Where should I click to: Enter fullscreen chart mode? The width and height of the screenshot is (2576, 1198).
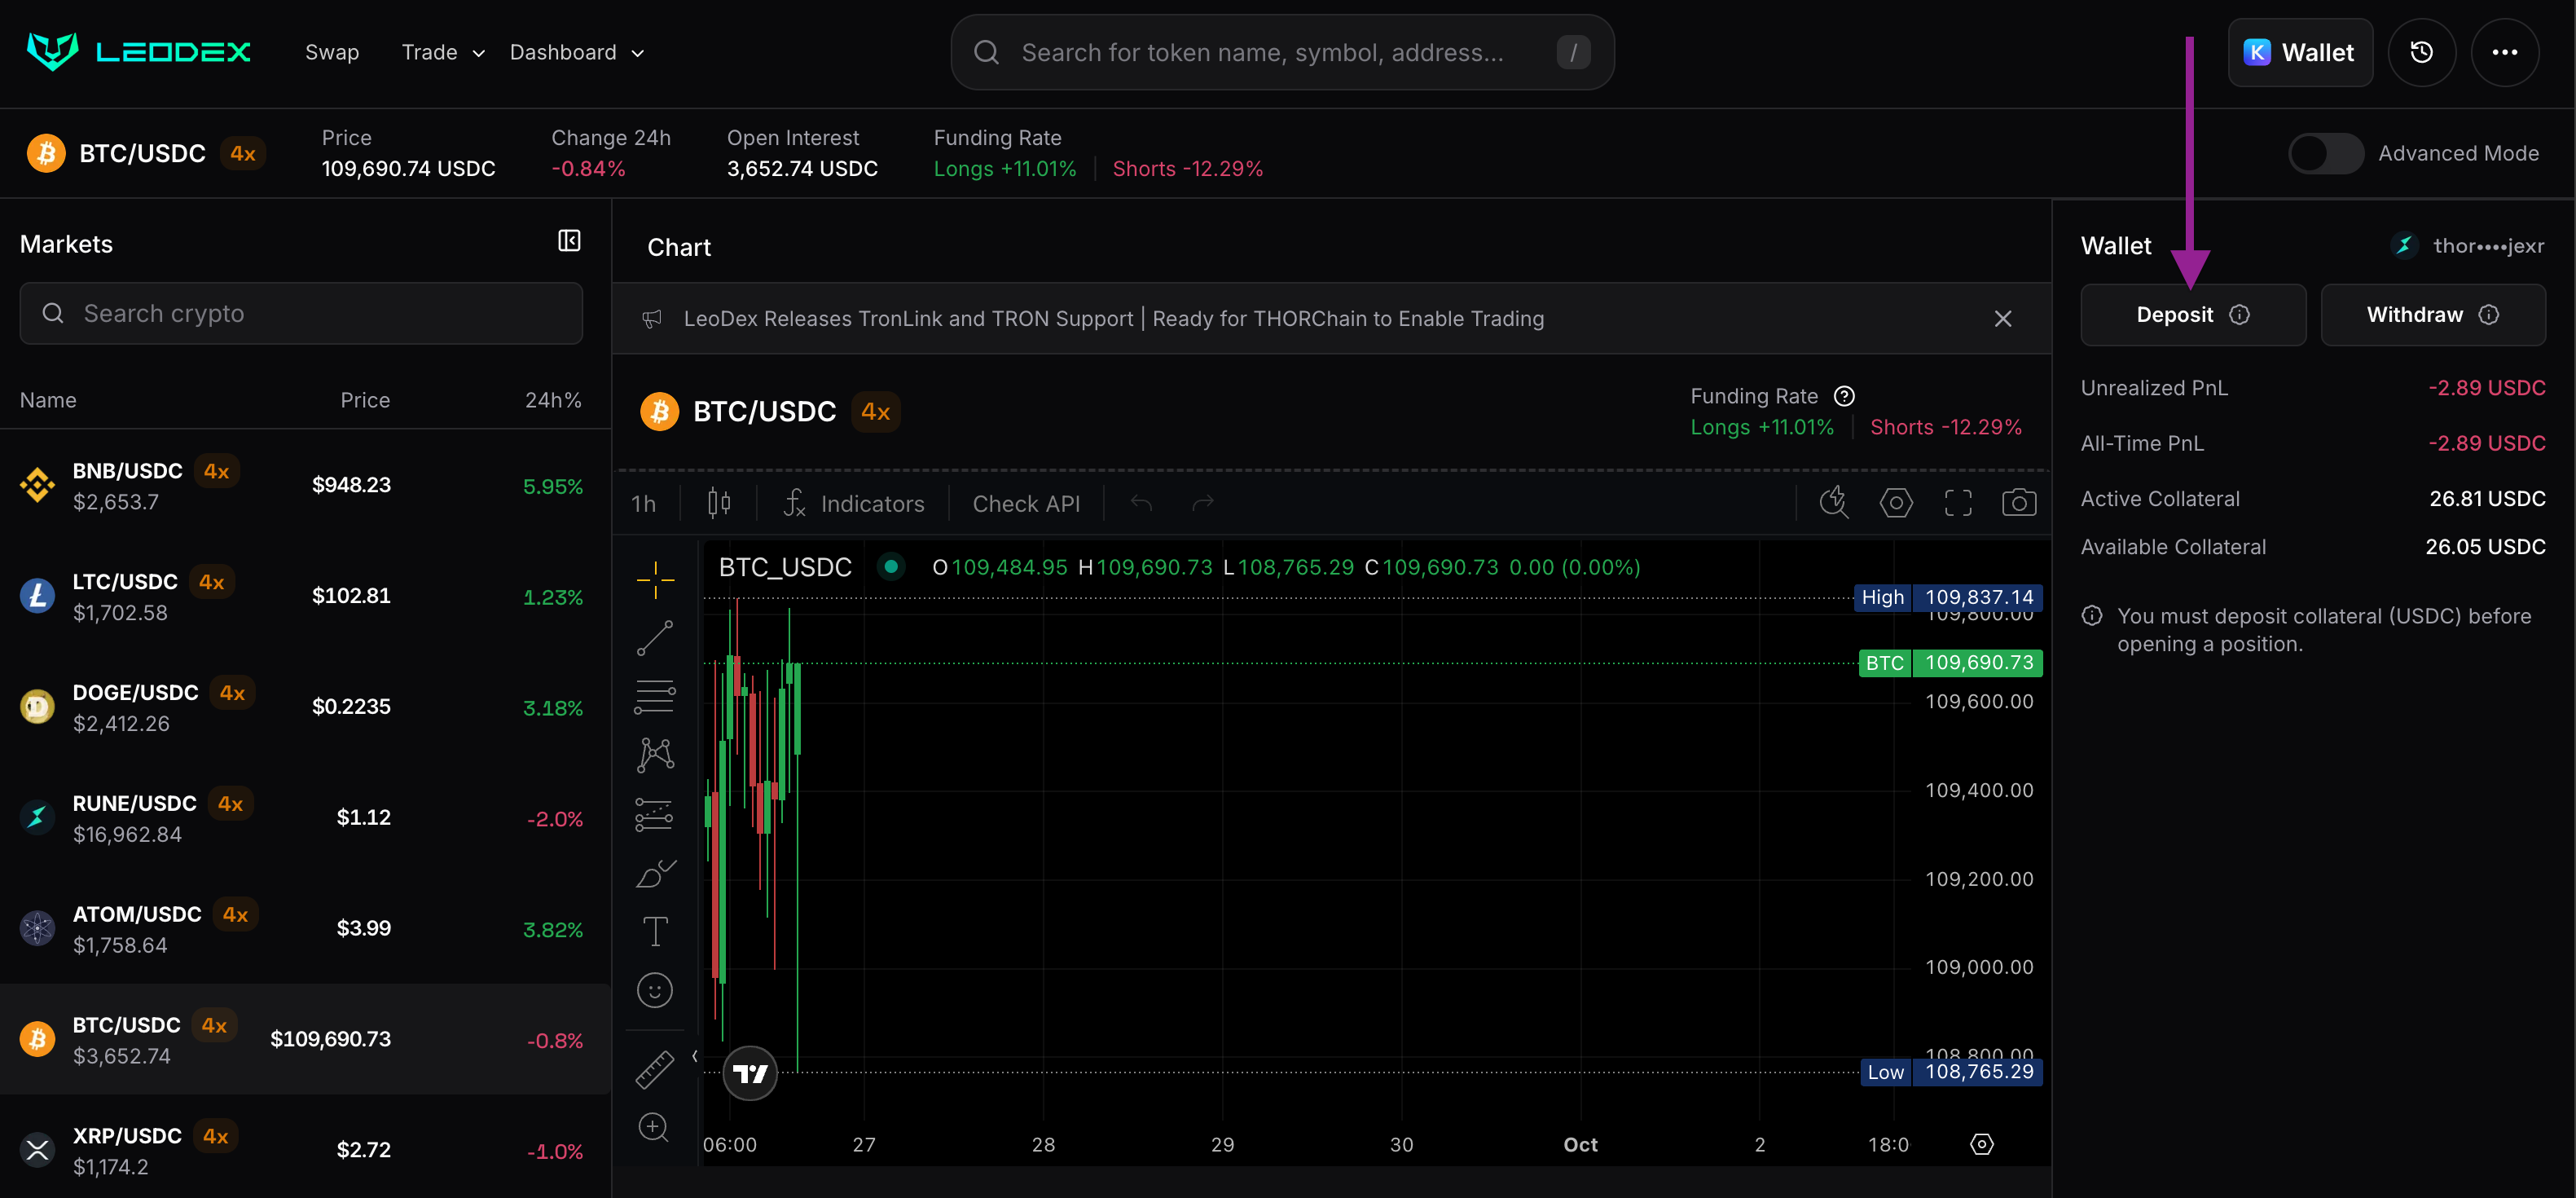point(1957,503)
